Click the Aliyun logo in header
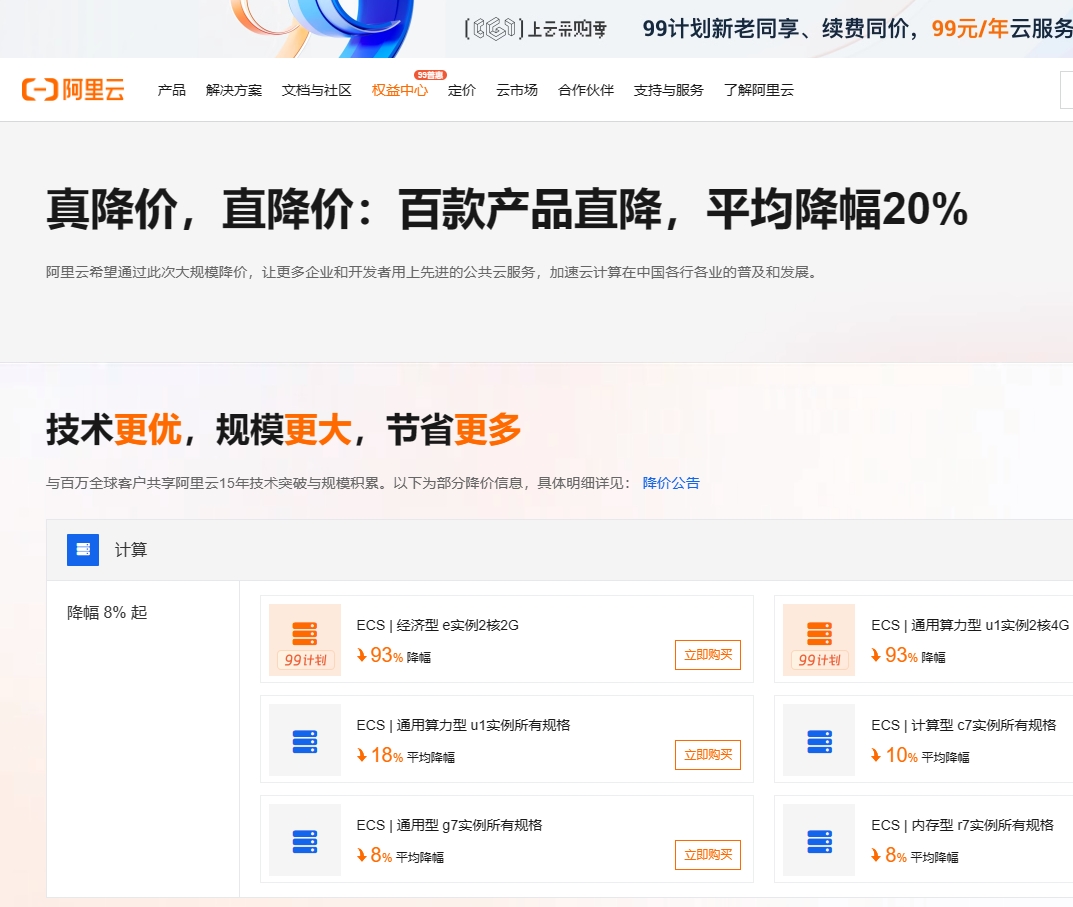Image resolution: width=1073 pixels, height=907 pixels. click(73, 90)
